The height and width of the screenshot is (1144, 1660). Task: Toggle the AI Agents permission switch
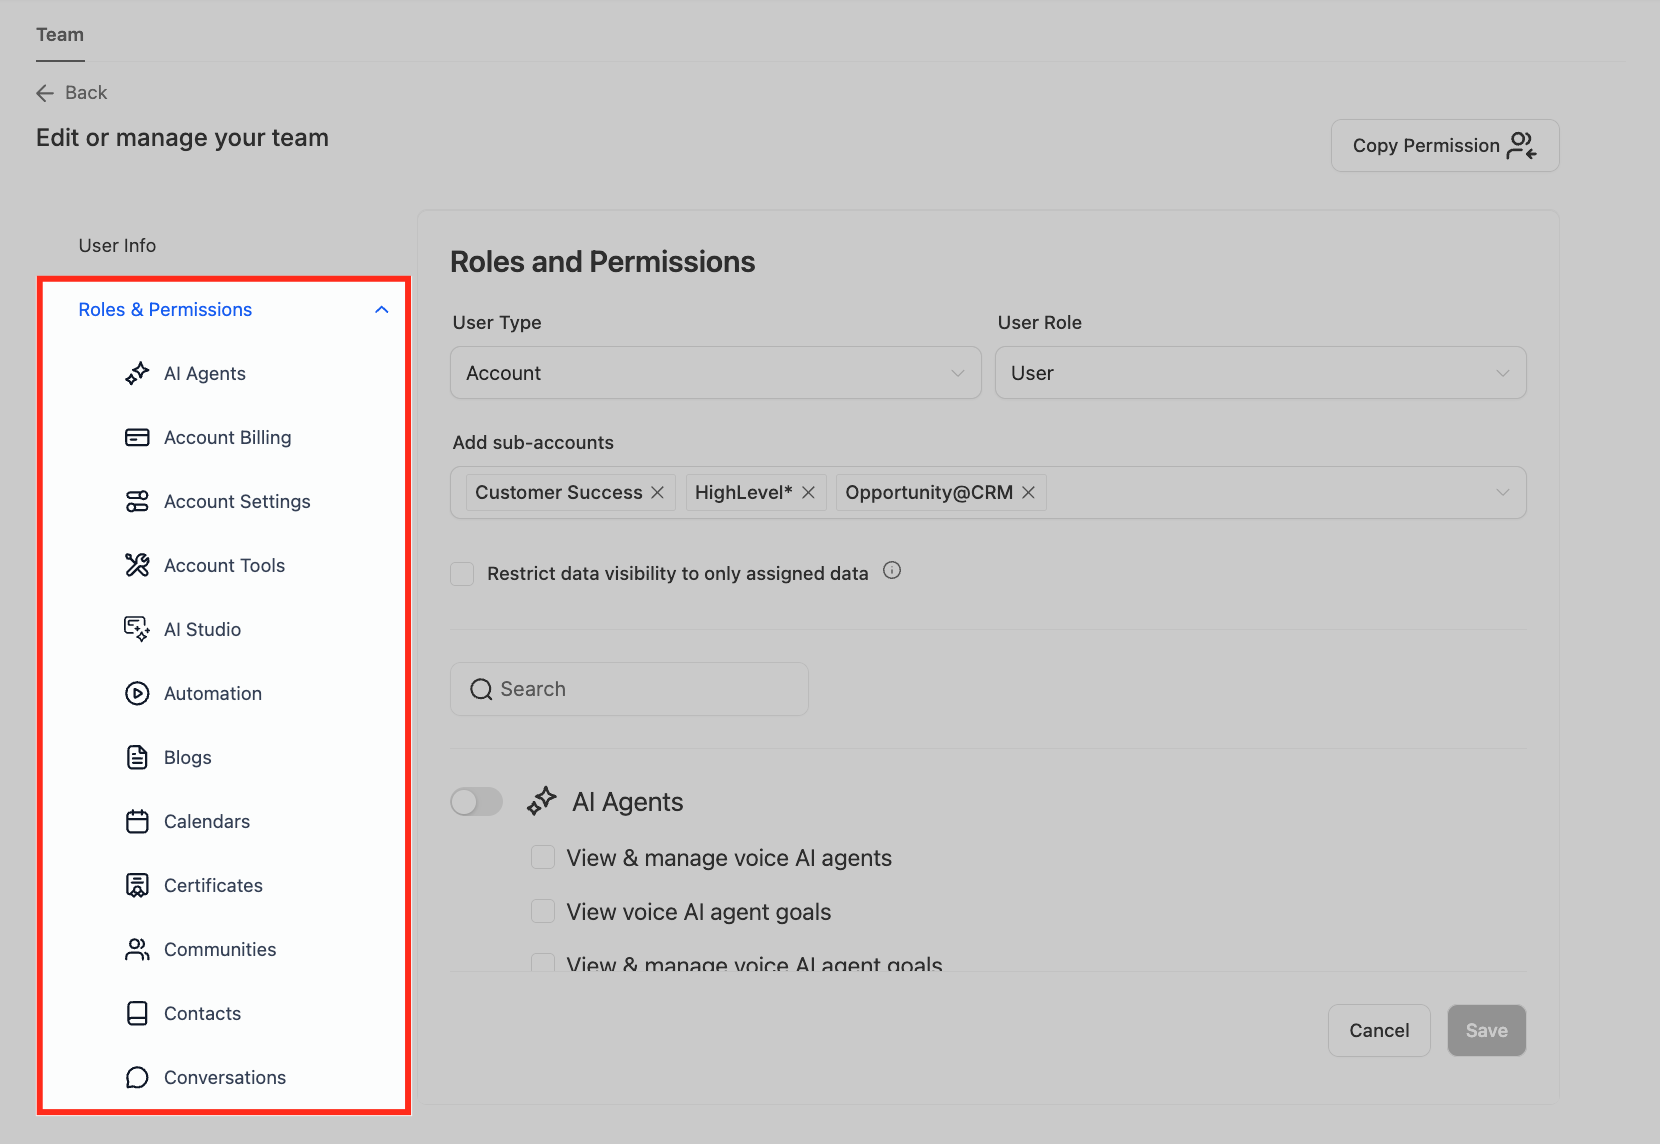click(x=476, y=801)
